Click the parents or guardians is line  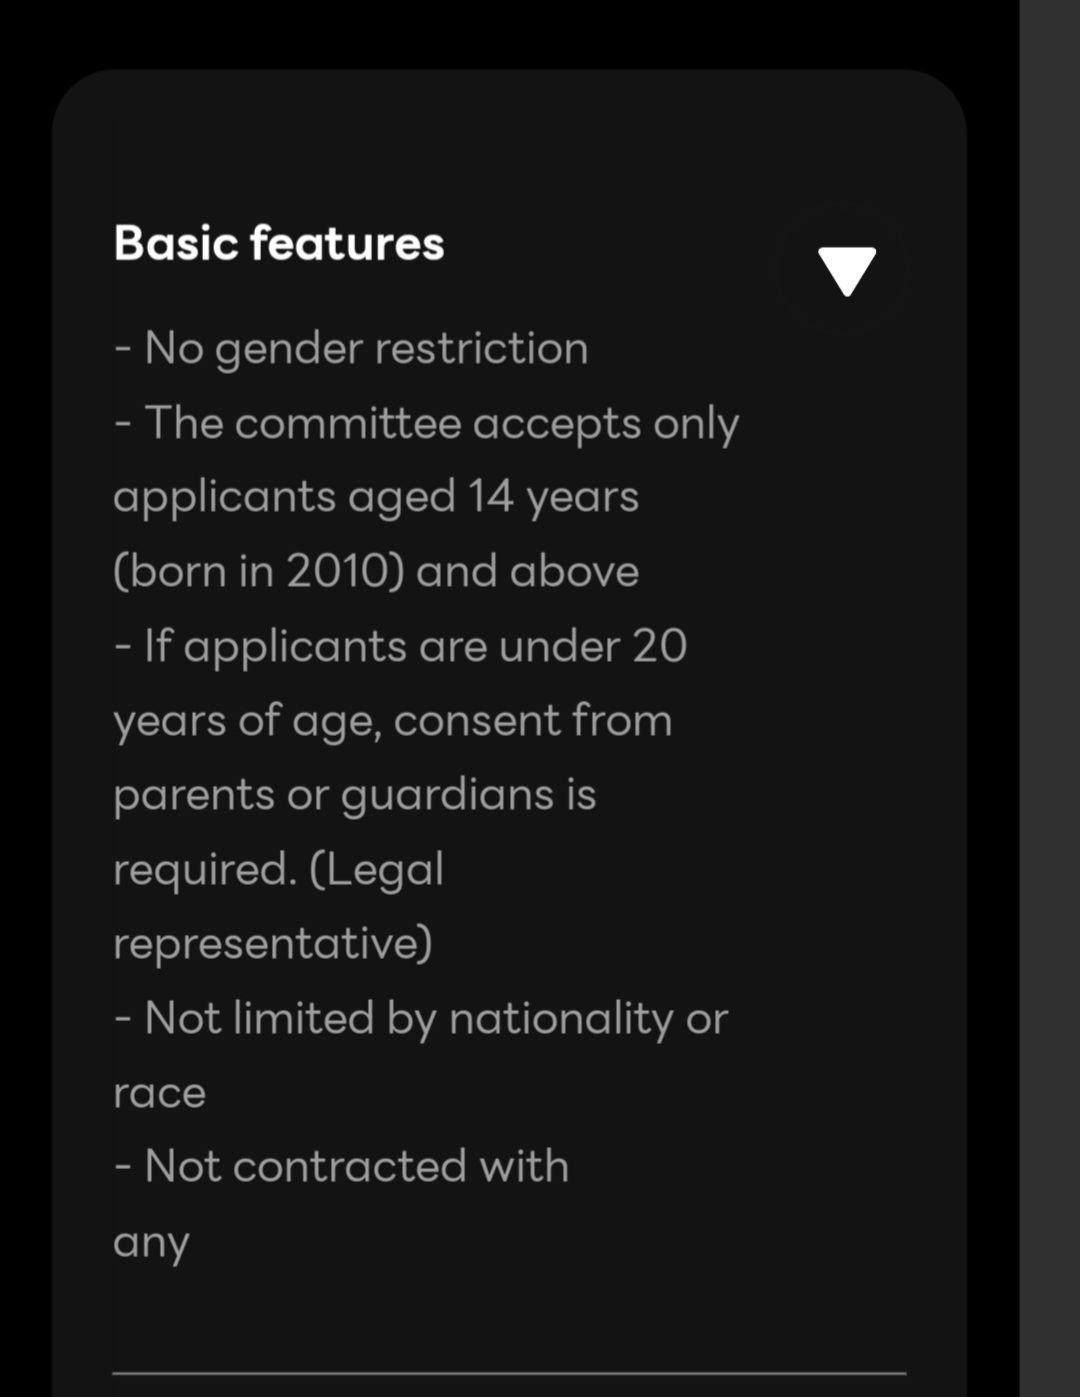pos(355,796)
